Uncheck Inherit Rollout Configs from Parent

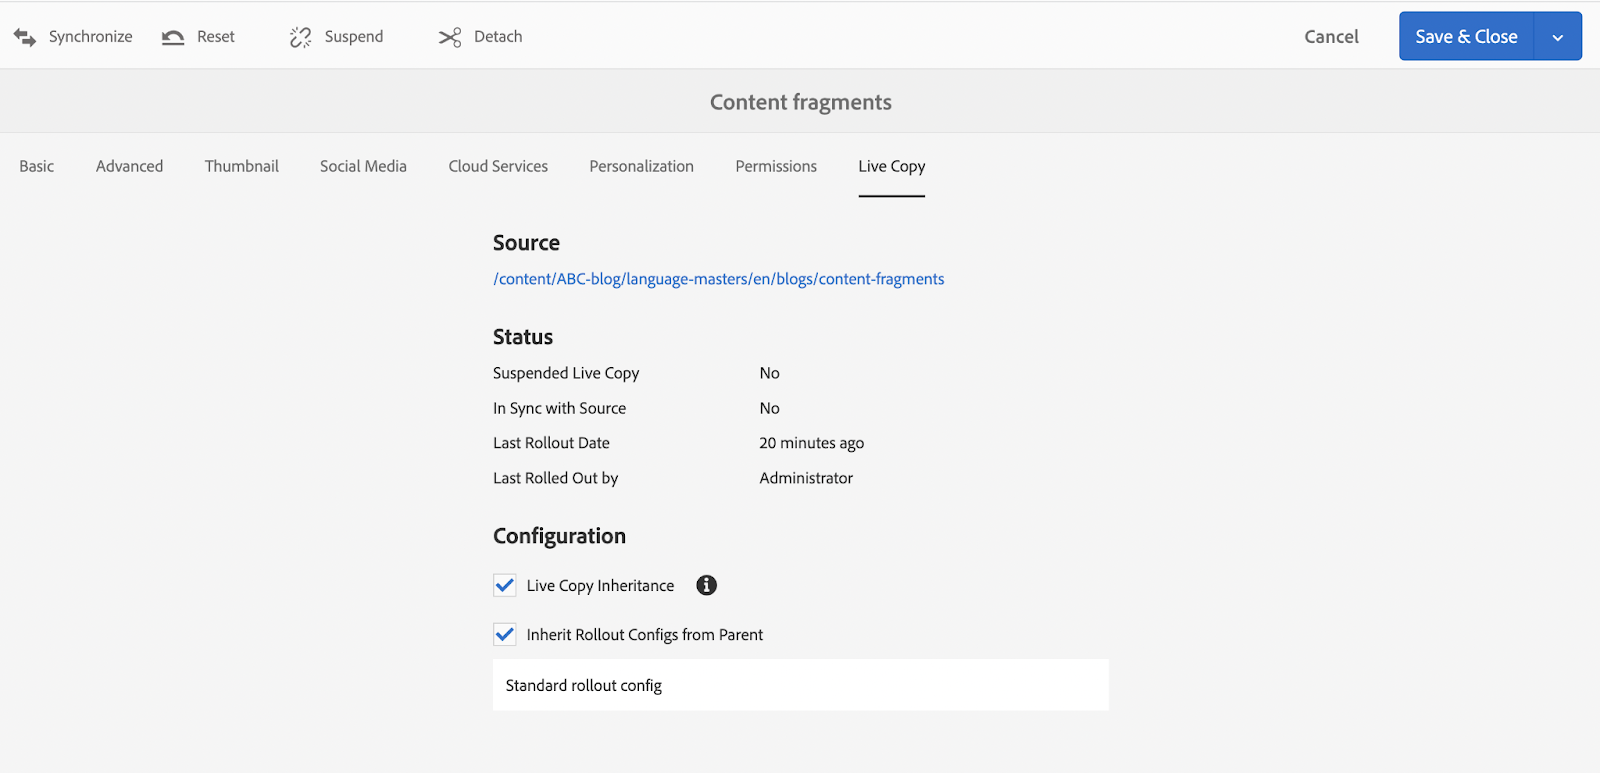[505, 634]
